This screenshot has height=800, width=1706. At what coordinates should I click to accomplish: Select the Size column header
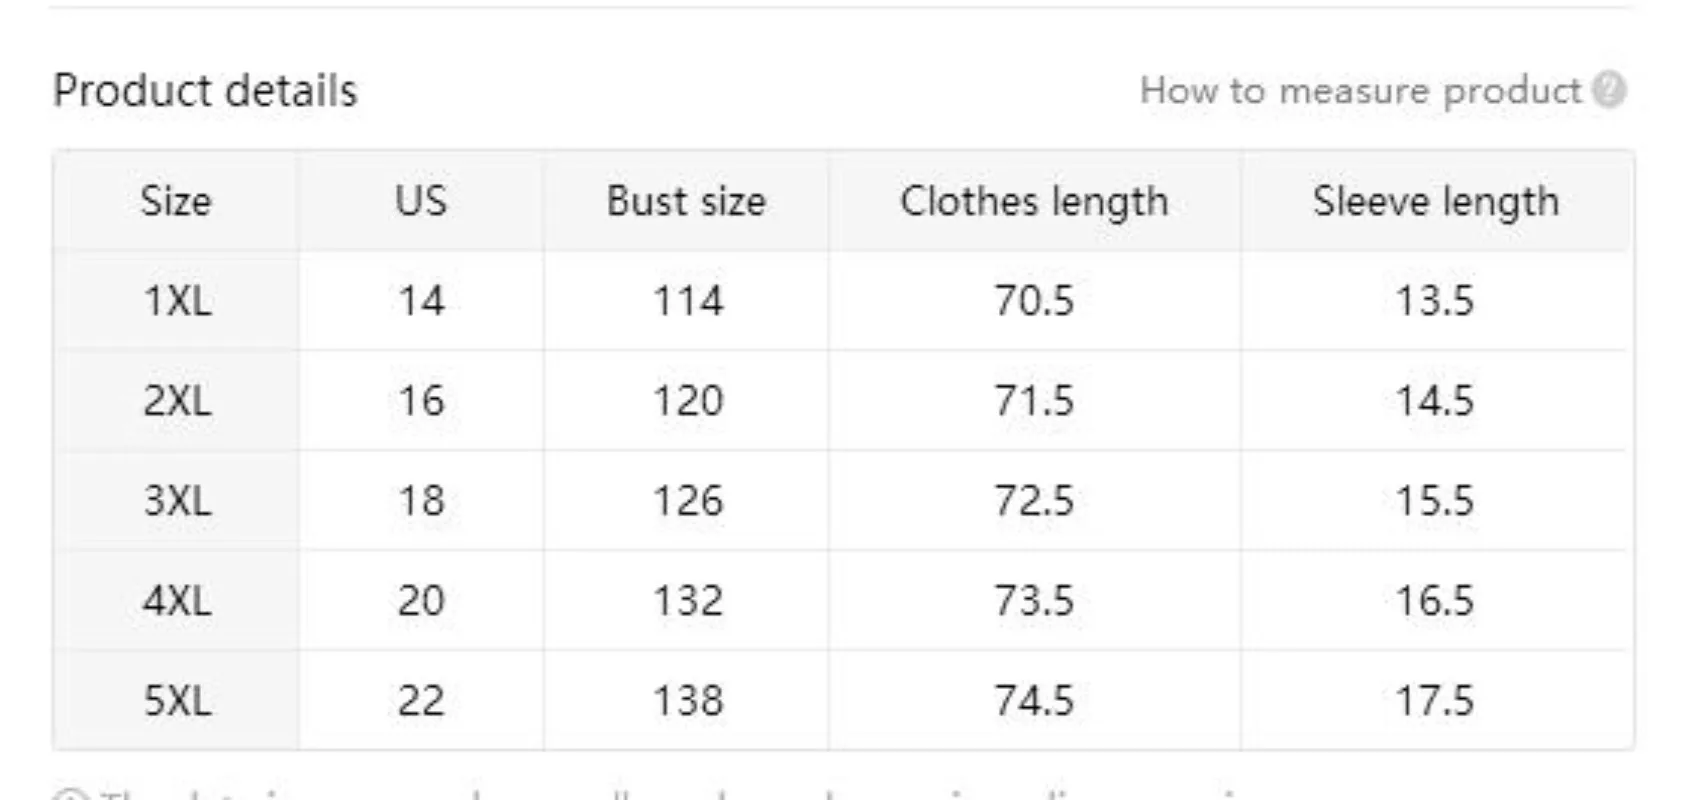coord(176,201)
